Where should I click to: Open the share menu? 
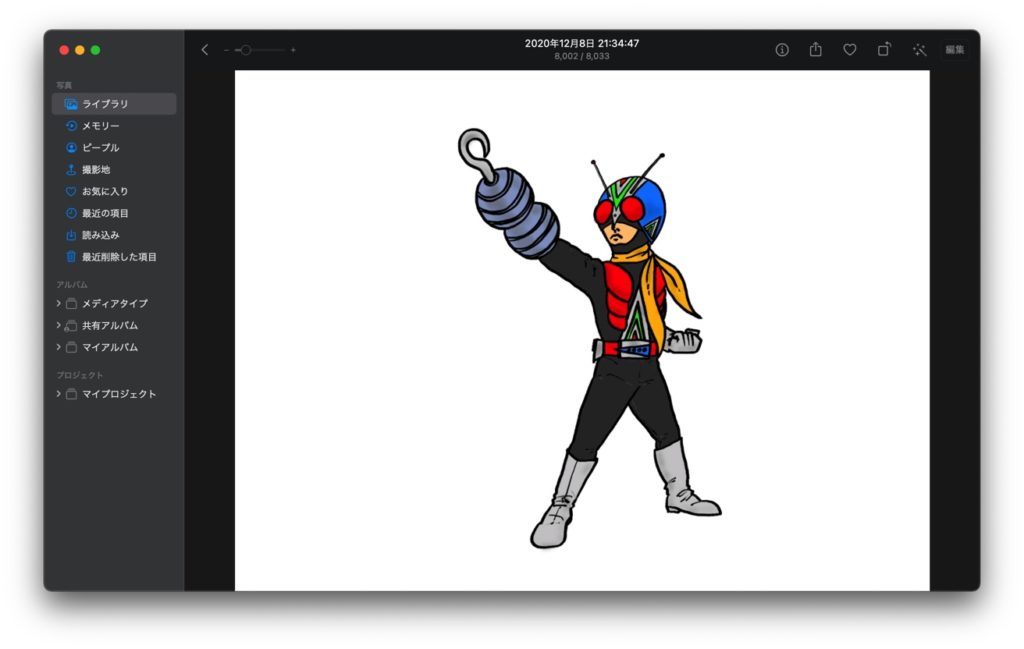point(816,49)
